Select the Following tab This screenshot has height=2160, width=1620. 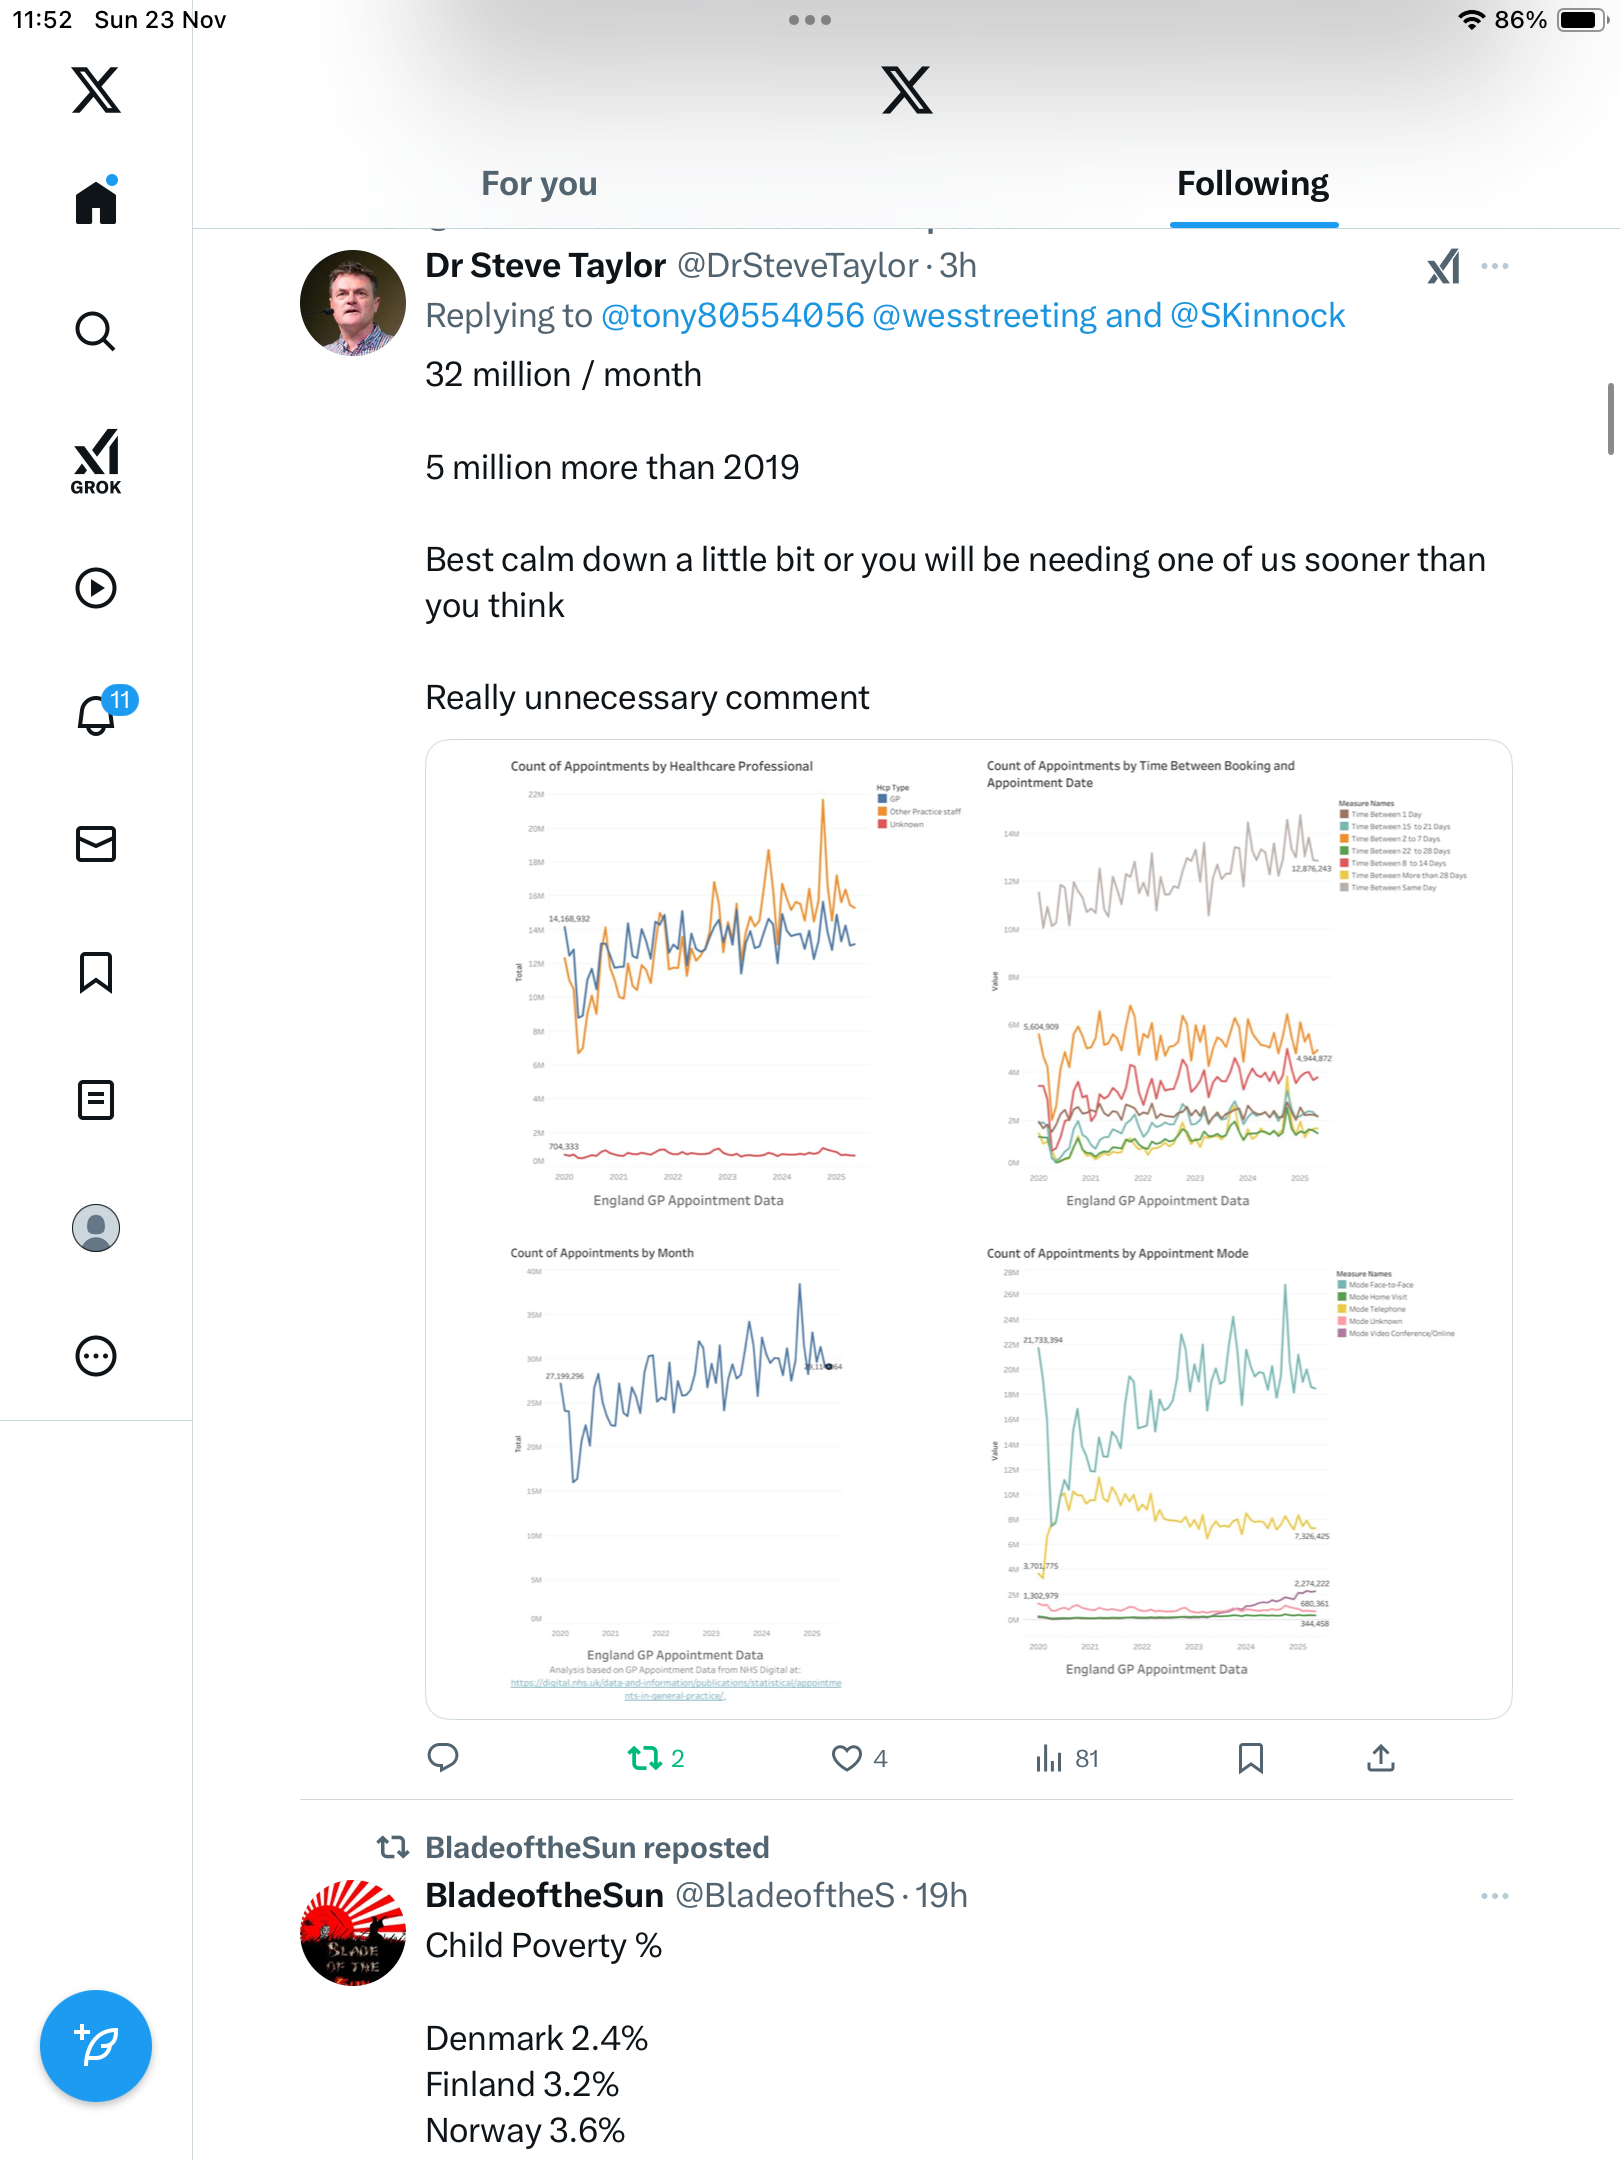pos(1252,184)
